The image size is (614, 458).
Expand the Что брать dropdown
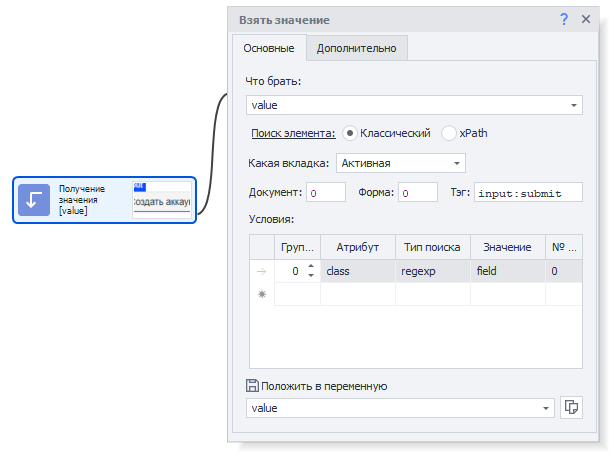[x=574, y=105]
